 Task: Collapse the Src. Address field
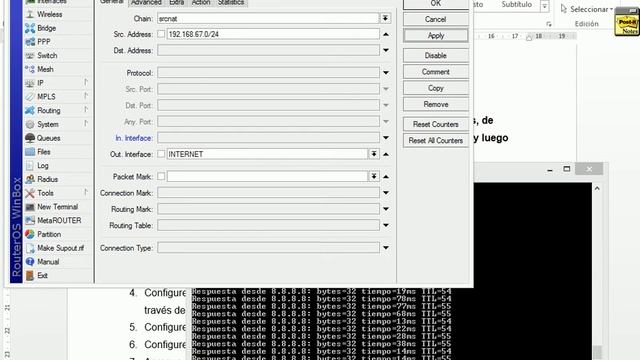click(x=386, y=34)
